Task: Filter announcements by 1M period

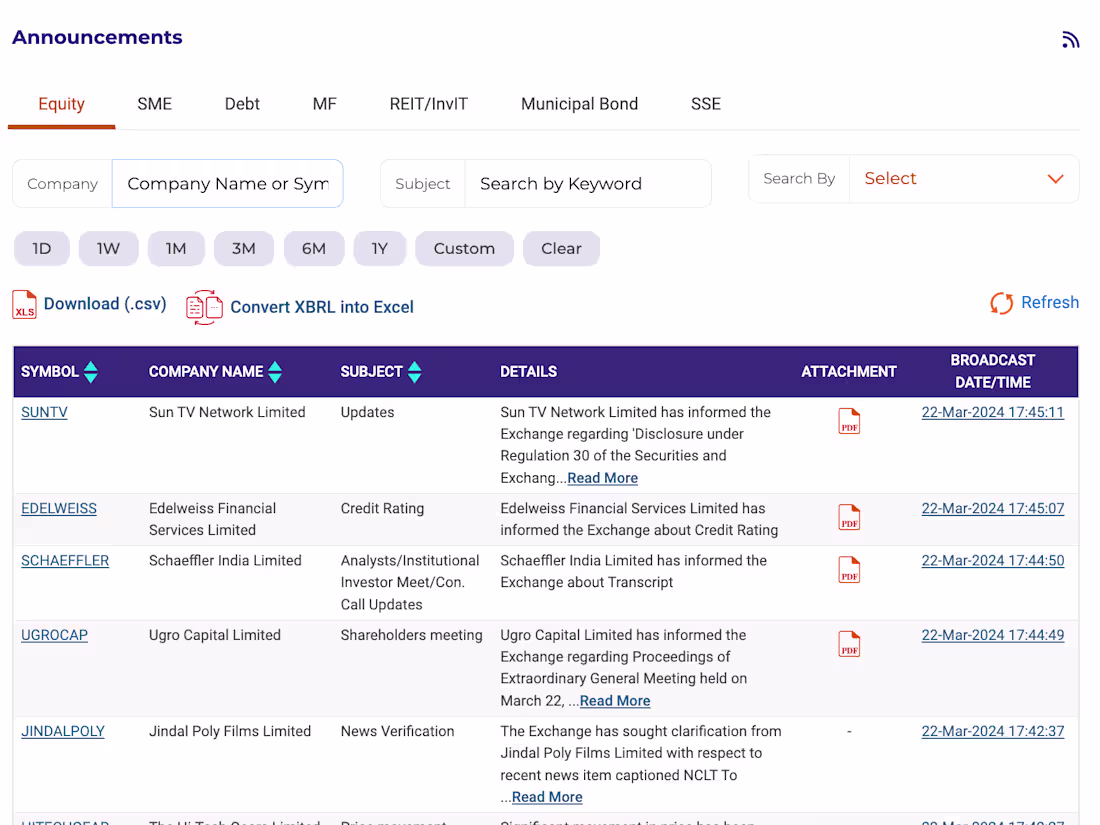Action: pos(176,248)
